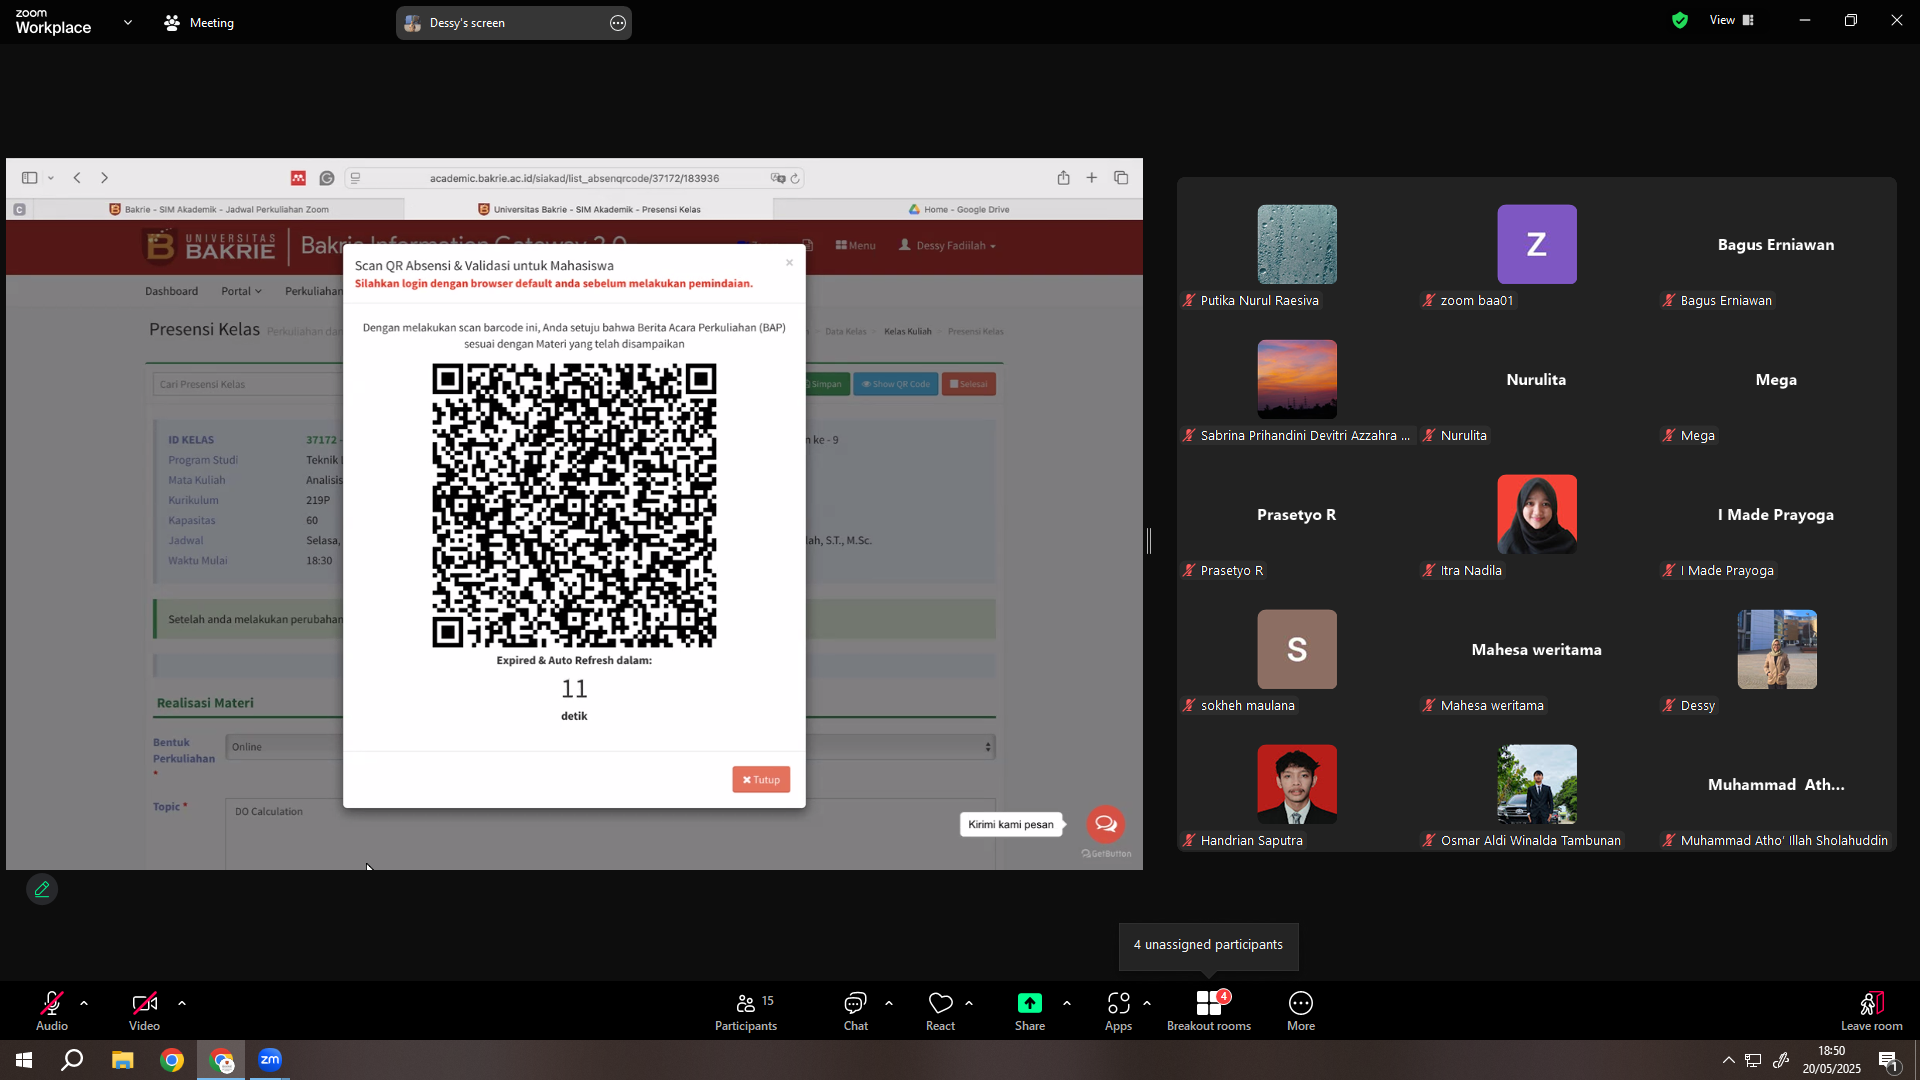The height and width of the screenshot is (1080, 1920).
Task: Switch to the Meeting tab
Action: coord(199,22)
